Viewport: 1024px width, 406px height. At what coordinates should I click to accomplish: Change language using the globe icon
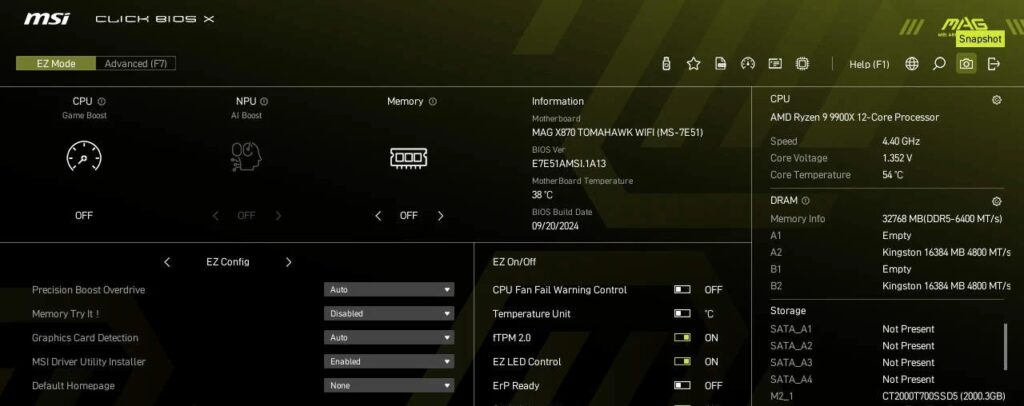912,64
